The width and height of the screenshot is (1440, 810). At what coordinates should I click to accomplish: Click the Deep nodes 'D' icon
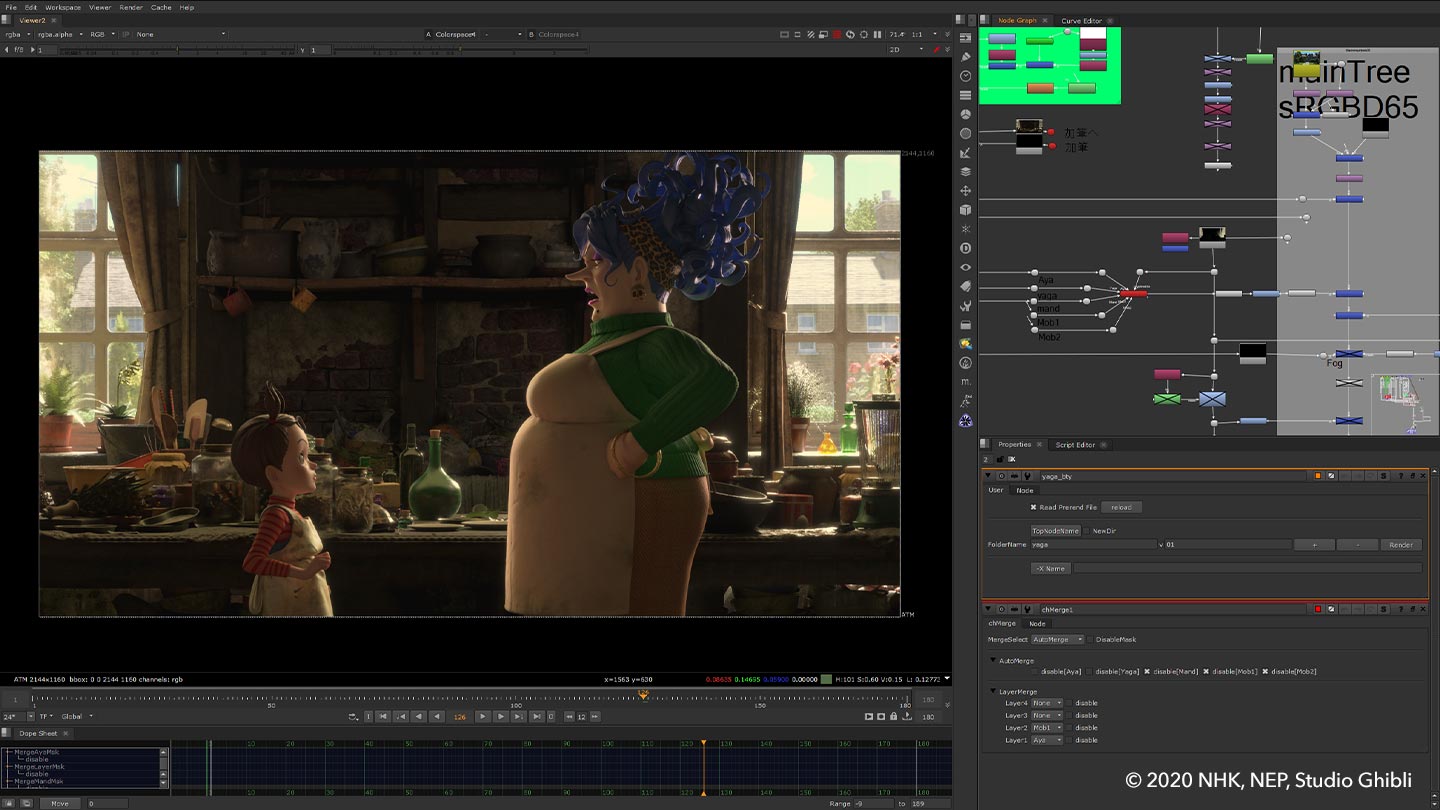(965, 248)
